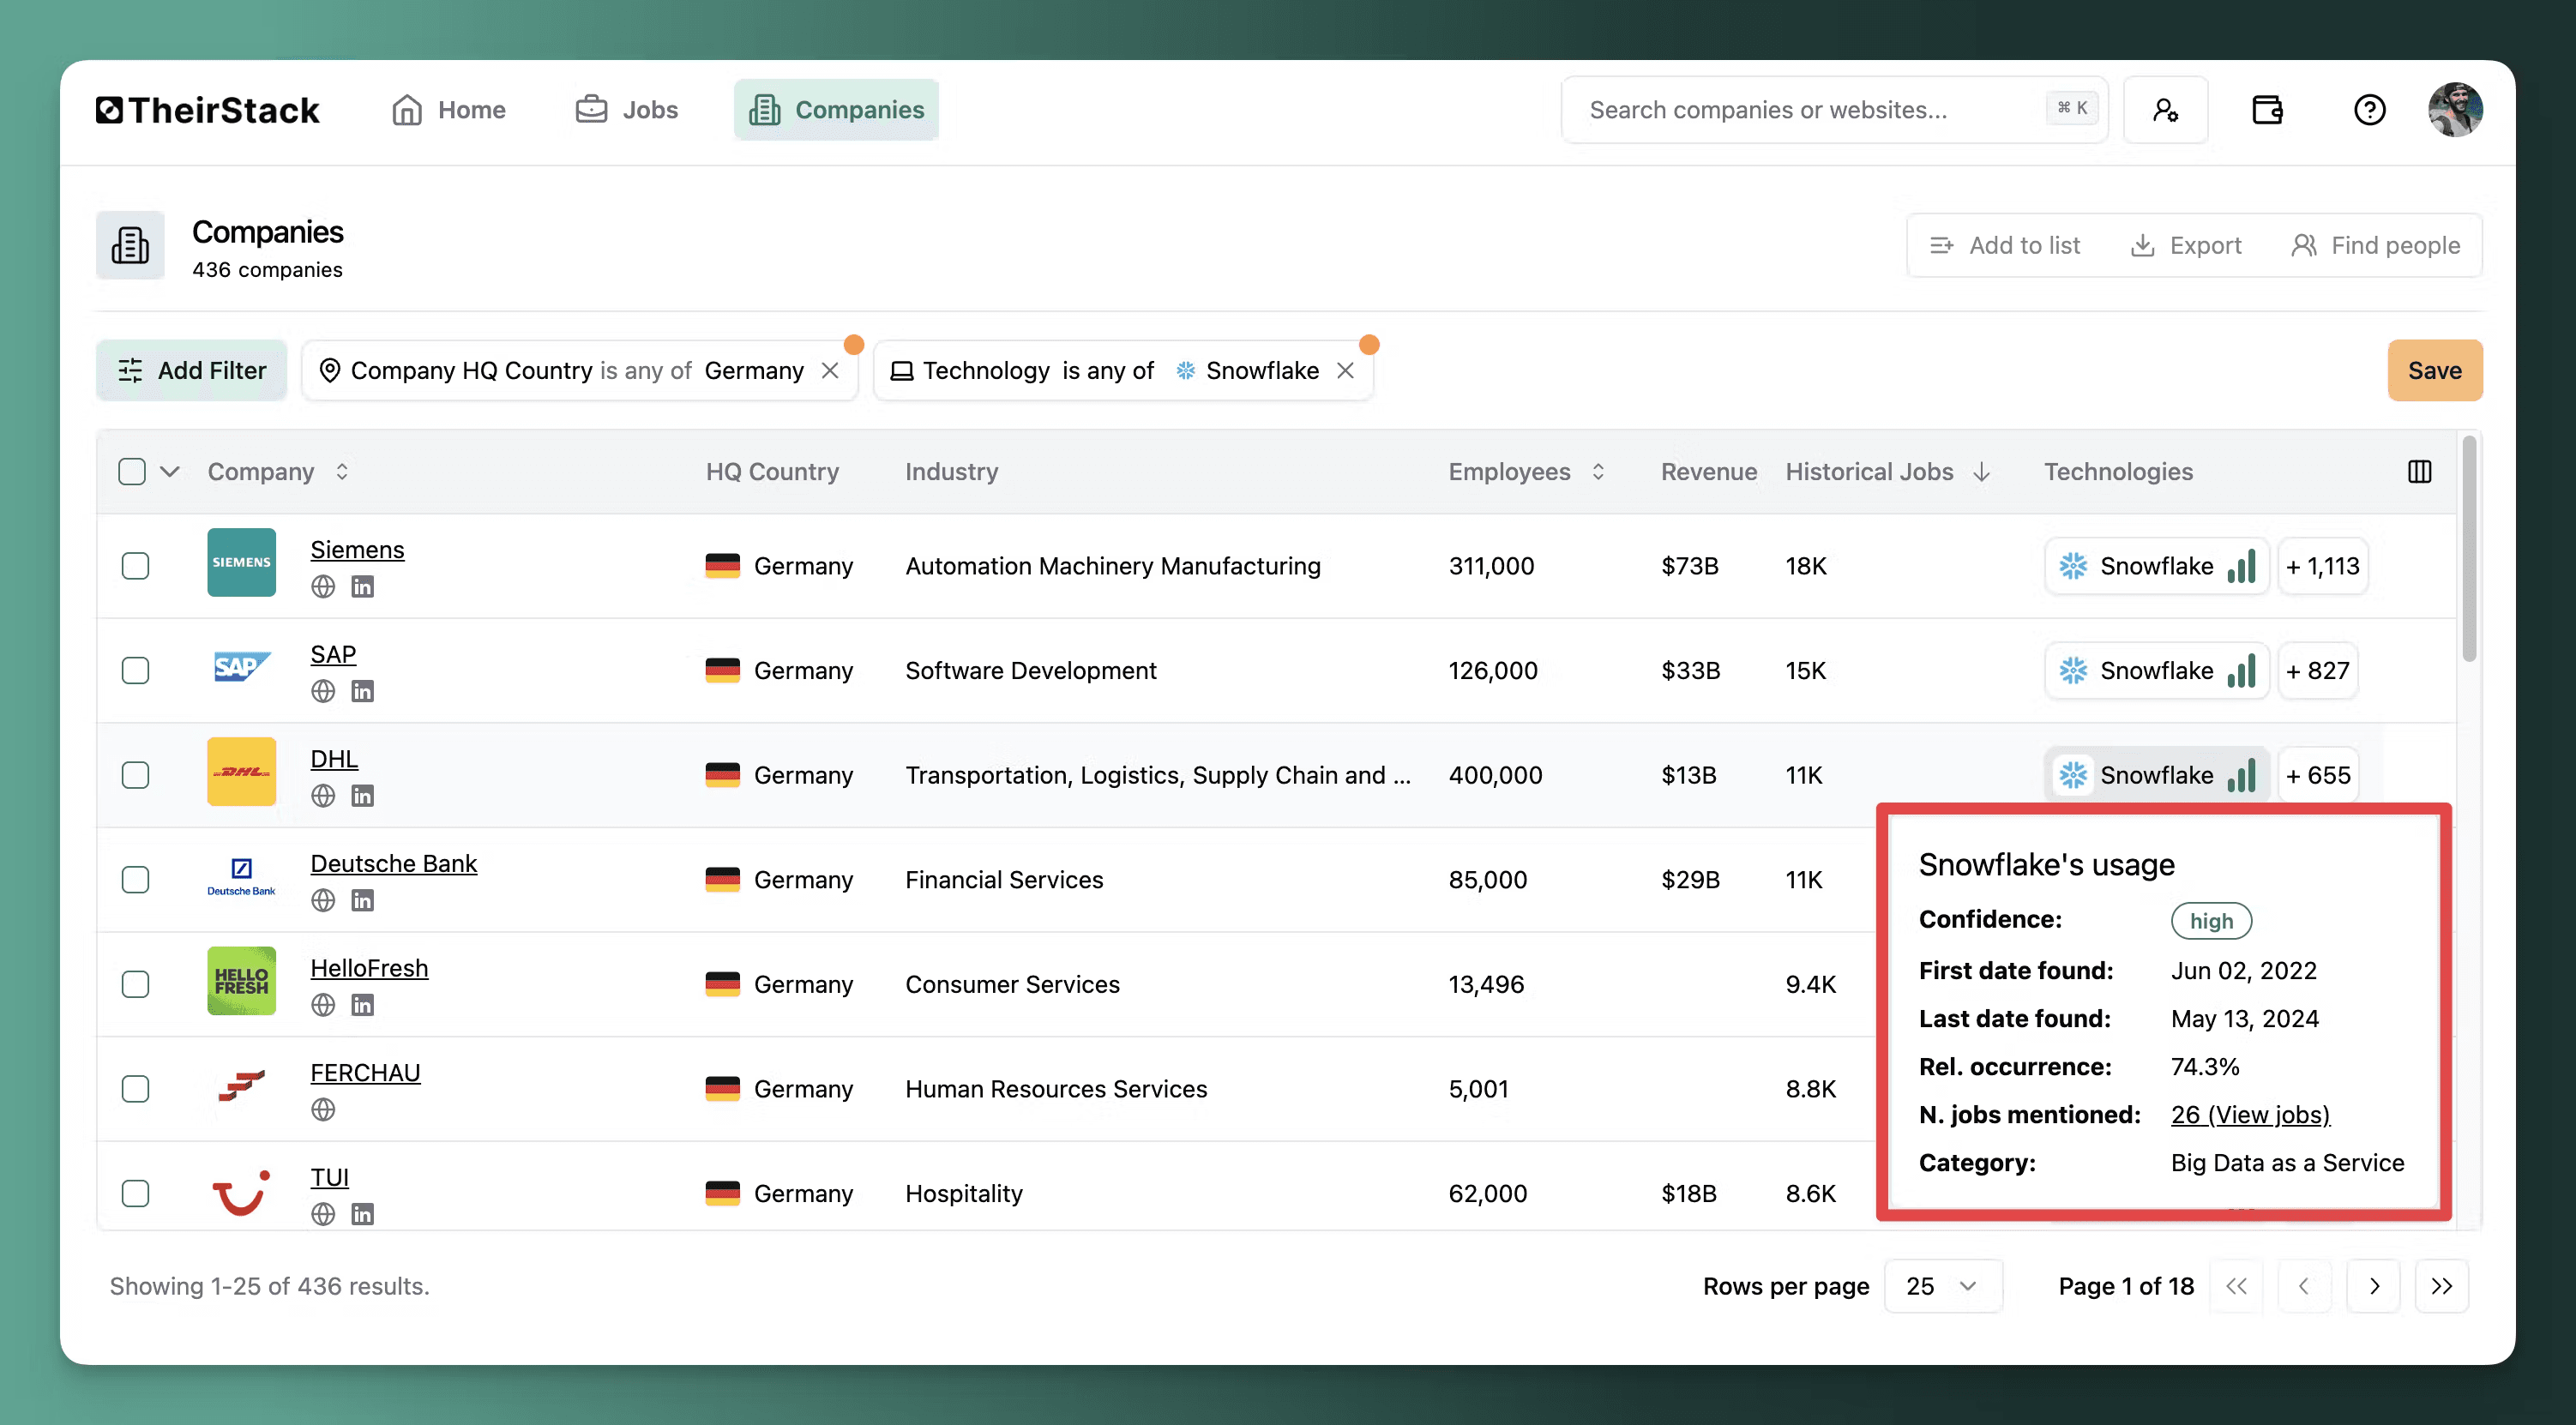This screenshot has height=1425, width=2576.
Task: Expand the selection options chevron next to header checkbox
Action: (x=170, y=472)
